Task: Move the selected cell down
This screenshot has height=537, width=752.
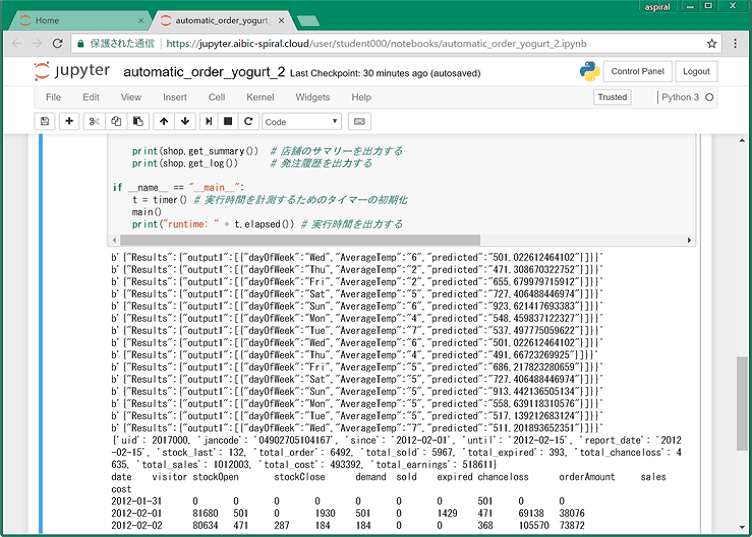Action: click(x=185, y=121)
